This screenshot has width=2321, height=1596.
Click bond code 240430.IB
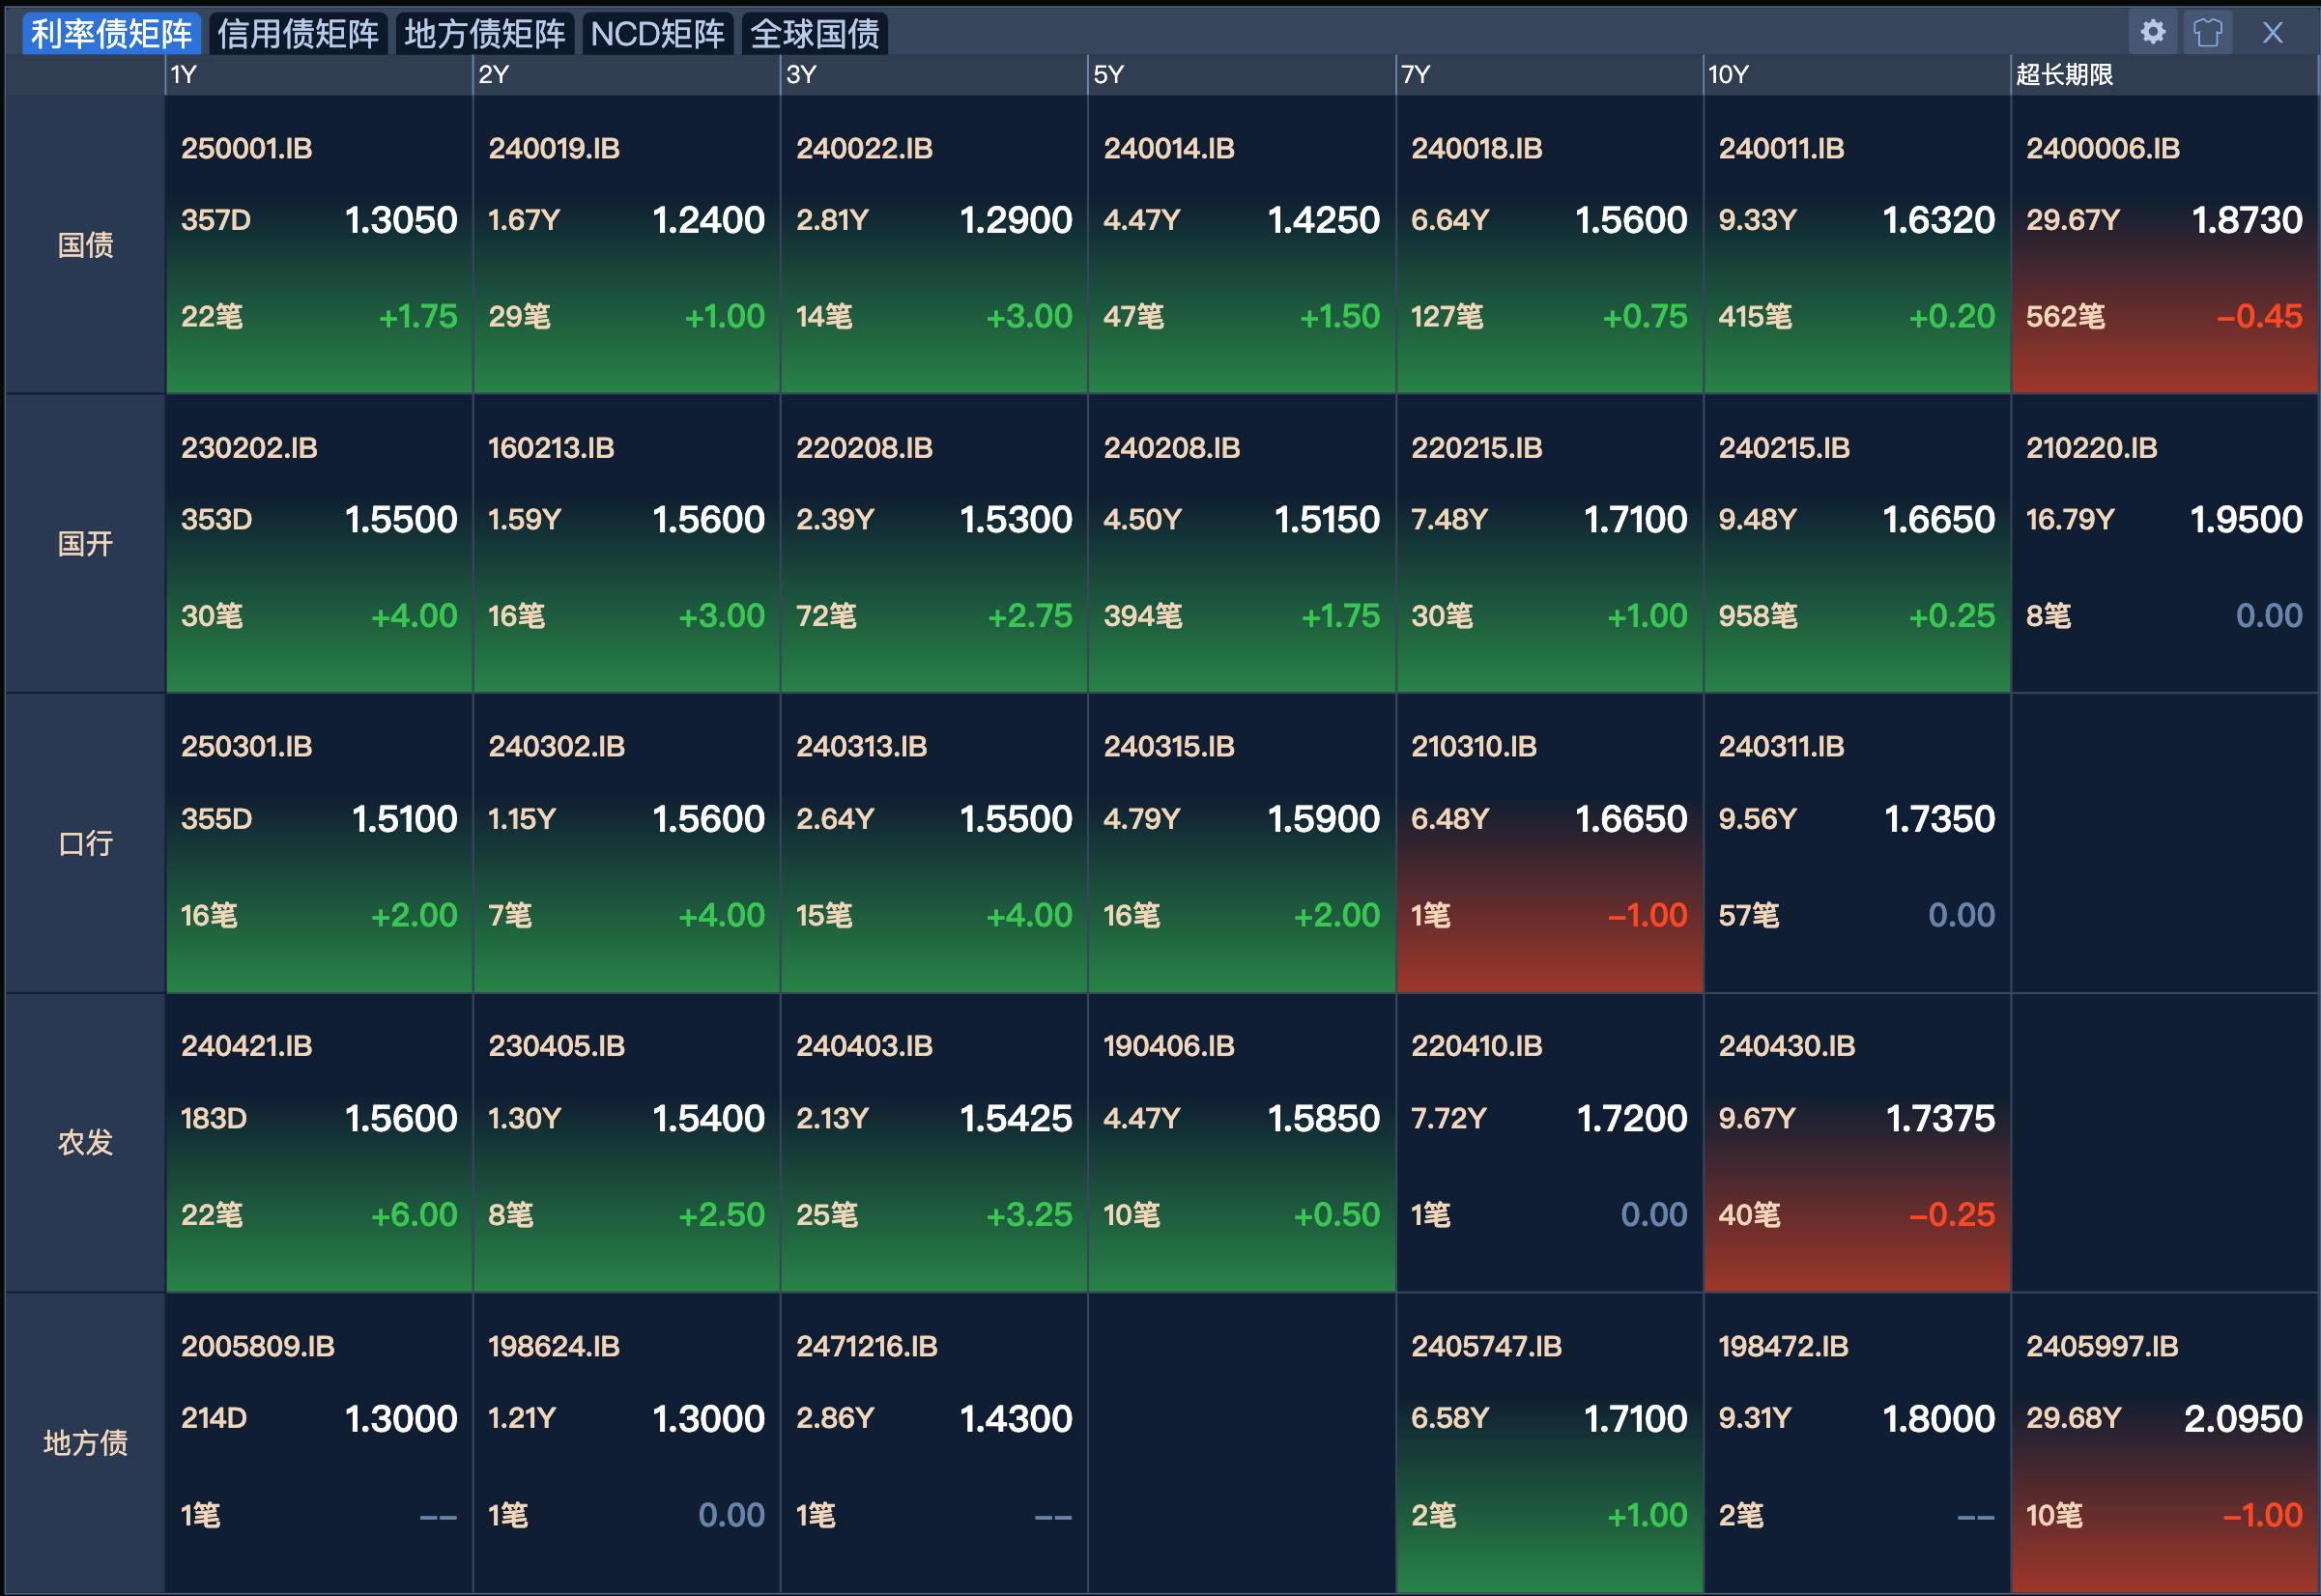(x=1786, y=1046)
